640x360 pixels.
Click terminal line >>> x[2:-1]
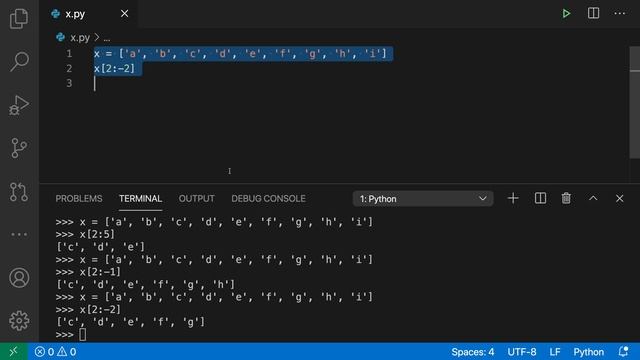[88, 272]
